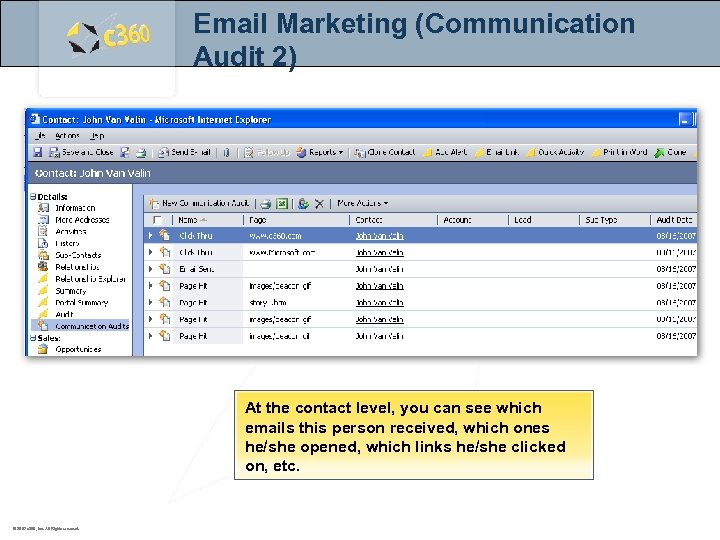Click Send E-mail in the toolbar
This screenshot has width=720, height=540.
184,152
